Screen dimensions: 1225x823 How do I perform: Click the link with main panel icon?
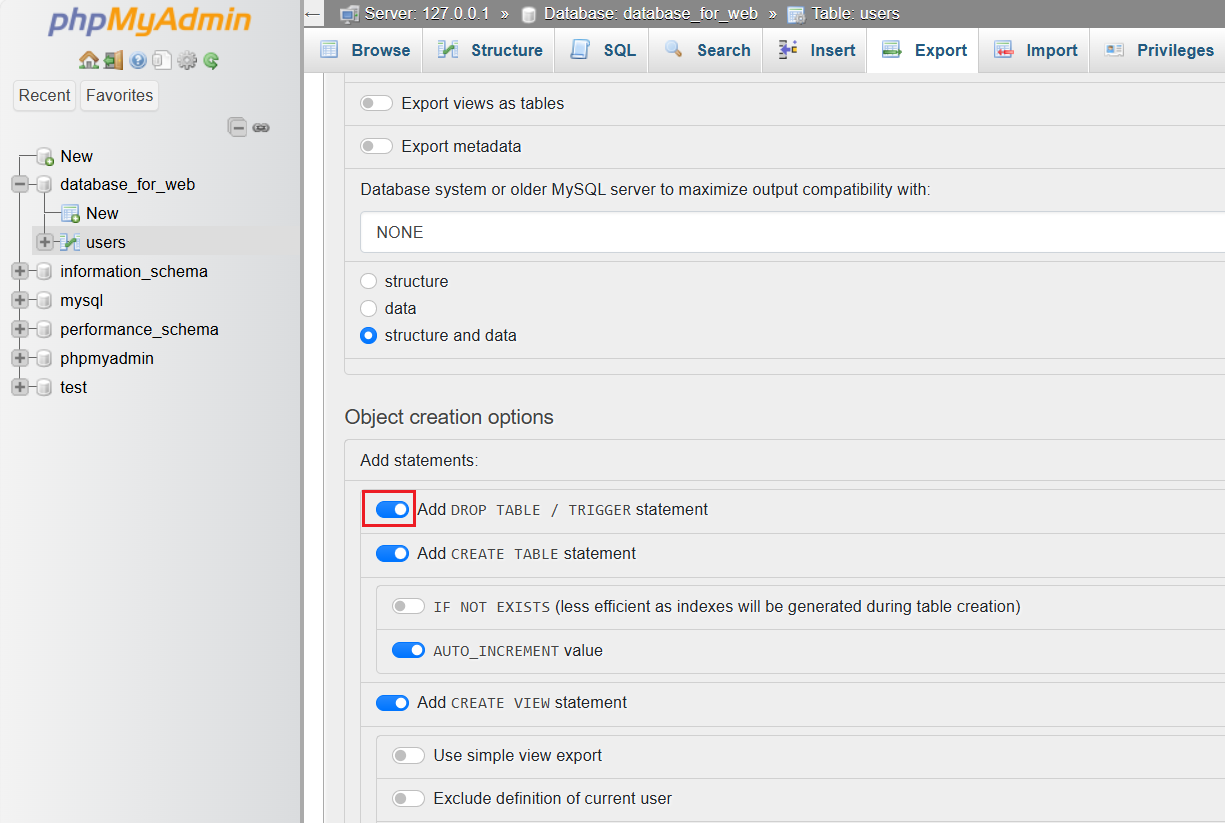click(x=261, y=127)
